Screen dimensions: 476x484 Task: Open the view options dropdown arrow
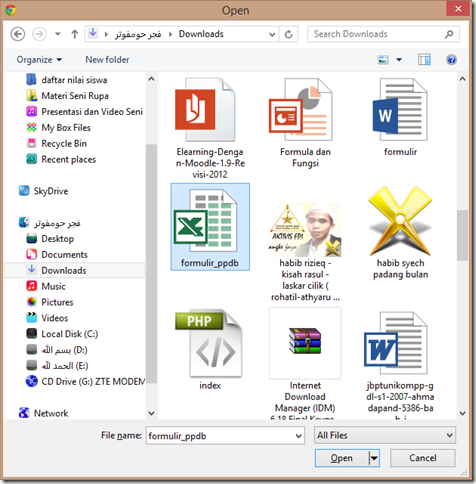click(x=399, y=60)
